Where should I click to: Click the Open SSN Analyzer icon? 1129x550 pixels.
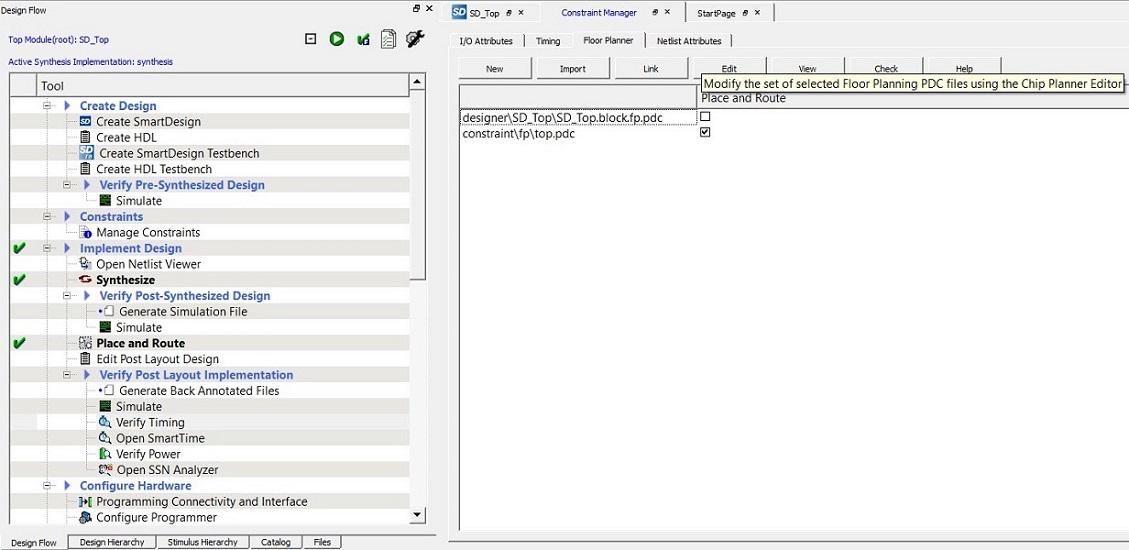tap(105, 470)
